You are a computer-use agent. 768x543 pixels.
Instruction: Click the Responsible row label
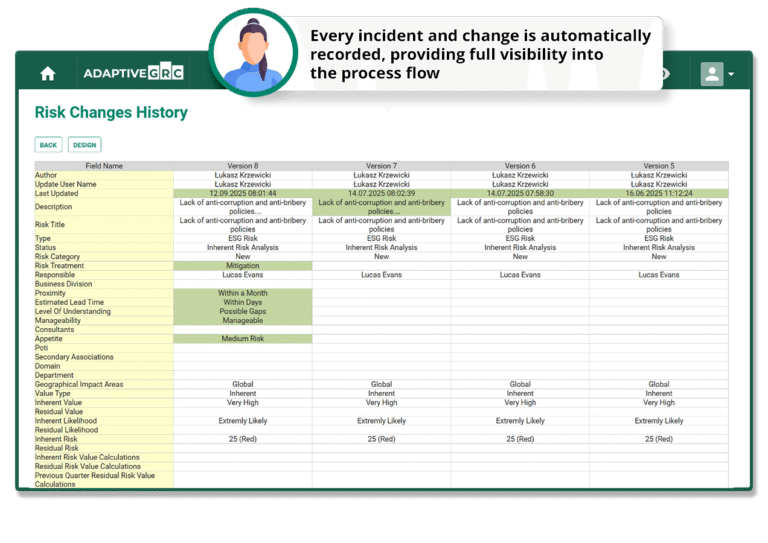click(x=104, y=275)
